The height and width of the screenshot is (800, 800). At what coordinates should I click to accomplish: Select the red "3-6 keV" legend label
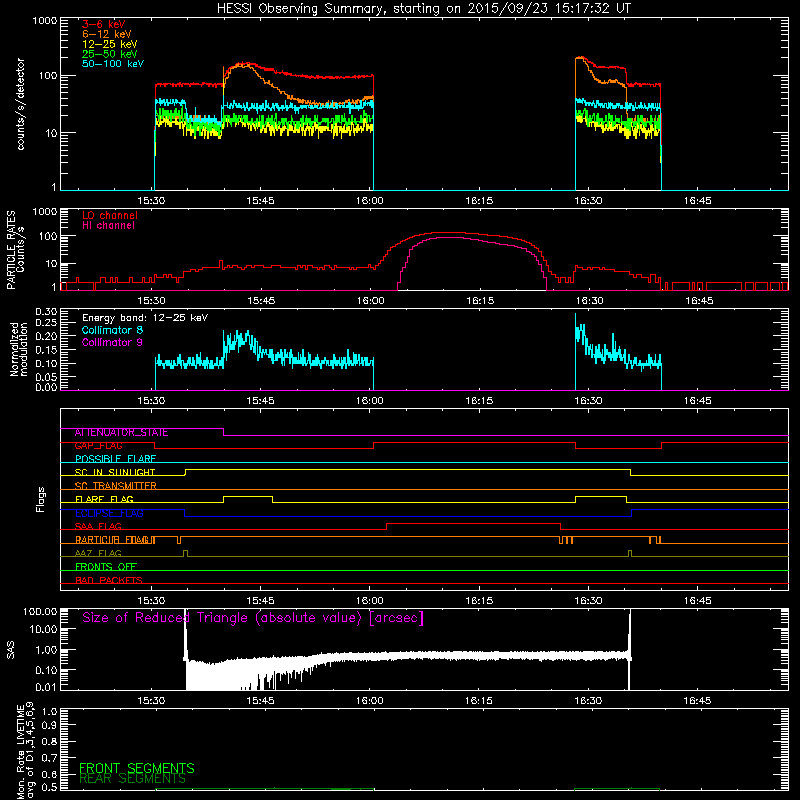(x=104, y=24)
